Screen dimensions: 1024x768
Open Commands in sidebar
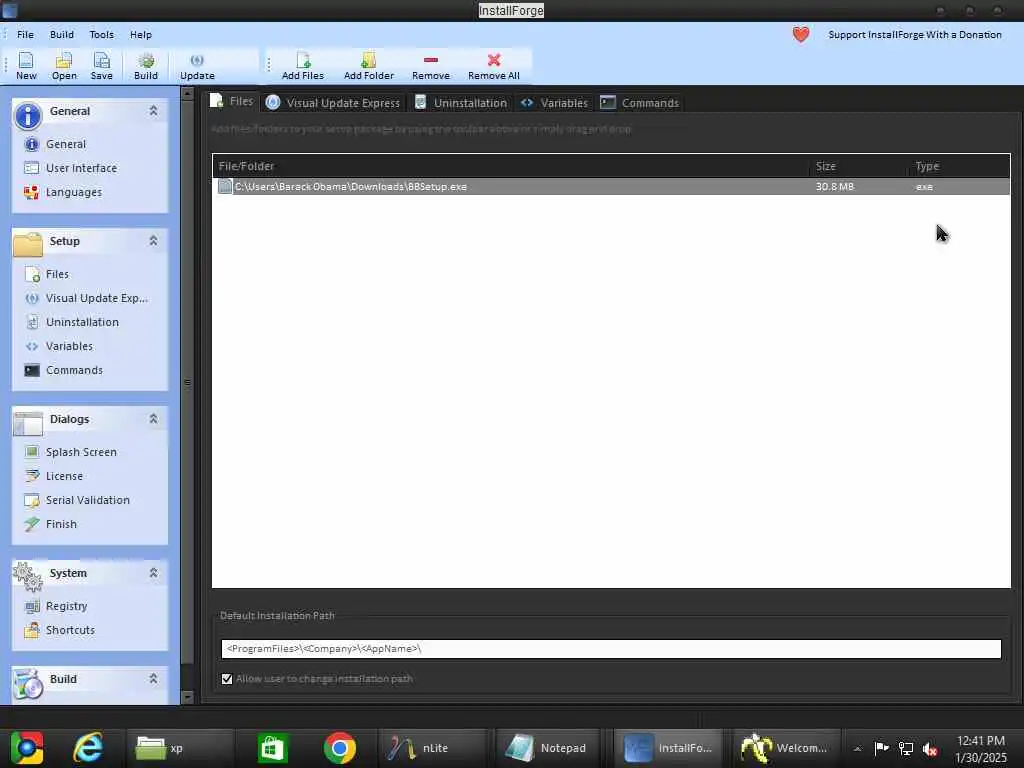[x=64, y=370]
